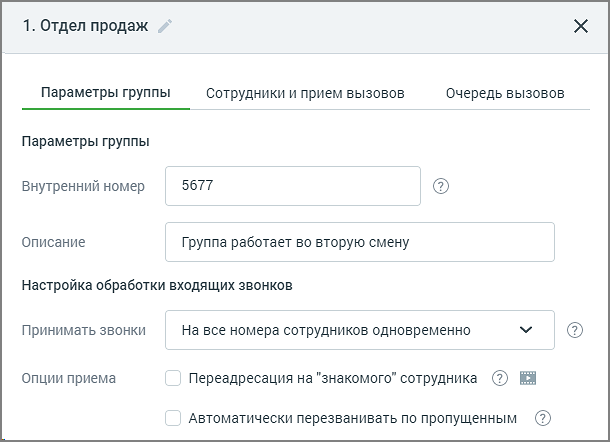Open help for Автоматически перезванивать option
Image resolution: width=610 pixels, height=442 pixels.
click(543, 418)
